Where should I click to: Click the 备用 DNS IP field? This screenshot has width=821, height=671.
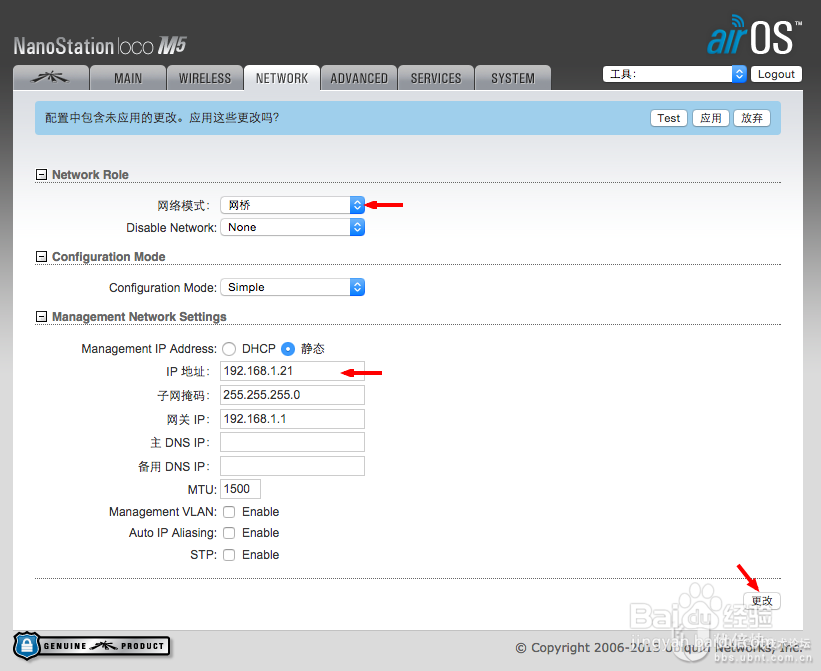click(292, 466)
